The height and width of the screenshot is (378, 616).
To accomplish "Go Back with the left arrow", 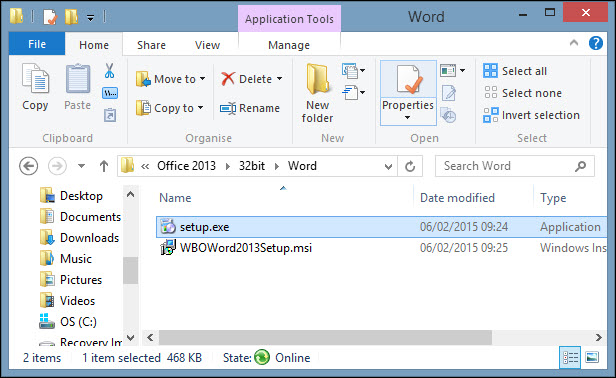I will click(29, 166).
